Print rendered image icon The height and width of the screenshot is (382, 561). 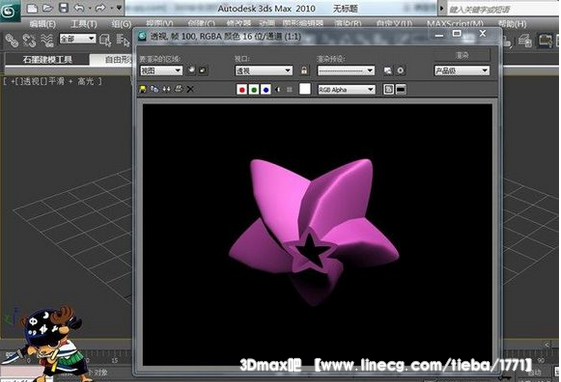tap(178, 89)
